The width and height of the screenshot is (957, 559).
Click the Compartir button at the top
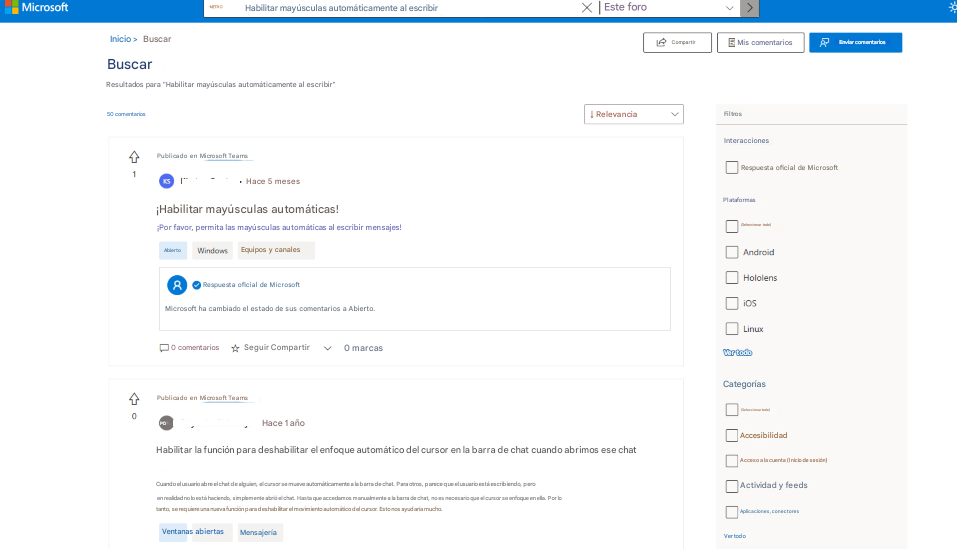coord(677,43)
